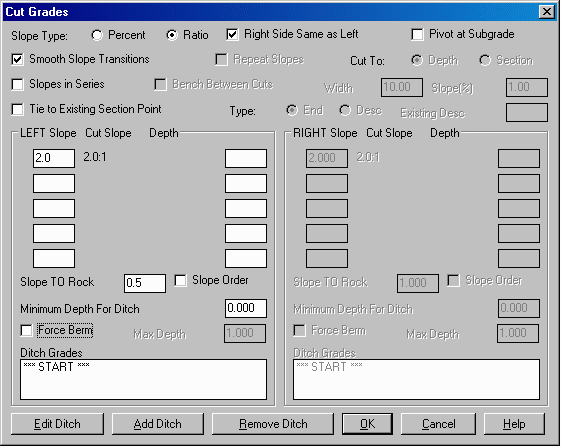561x447 pixels.
Task: Click the Remove Ditch button
Action: pos(273,424)
